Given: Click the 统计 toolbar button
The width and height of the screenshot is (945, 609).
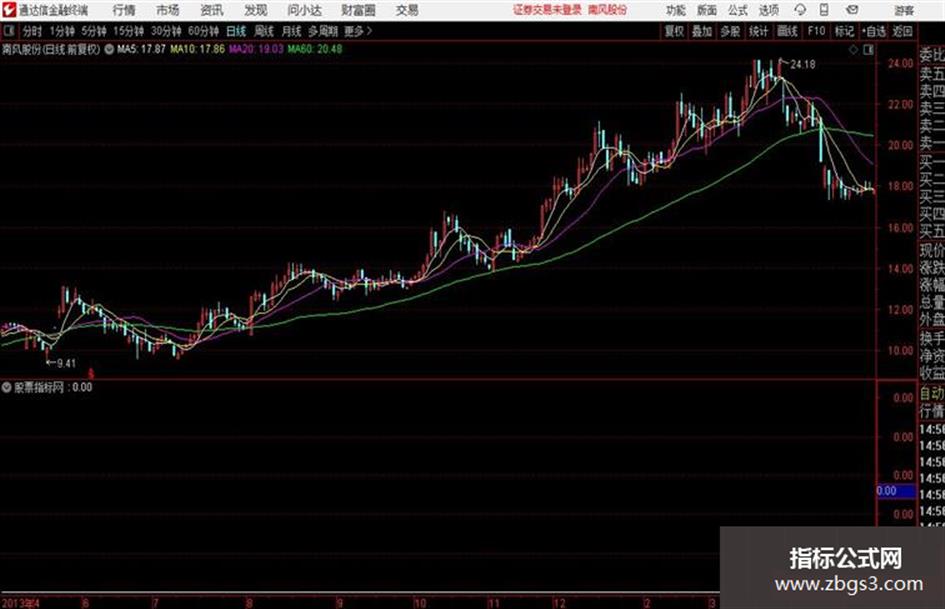Looking at the screenshot, I should (x=759, y=31).
